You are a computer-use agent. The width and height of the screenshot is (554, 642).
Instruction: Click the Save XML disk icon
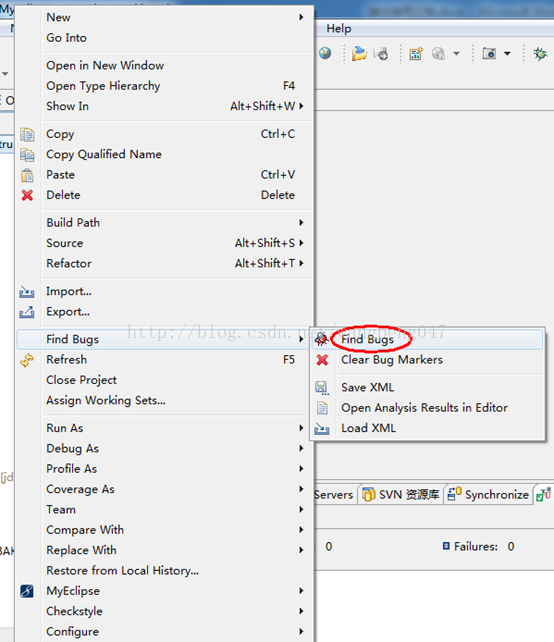(322, 387)
